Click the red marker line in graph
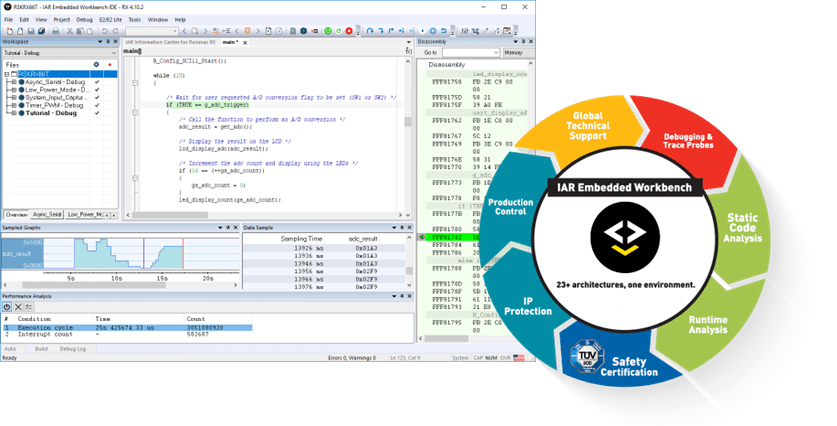 pos(183,254)
